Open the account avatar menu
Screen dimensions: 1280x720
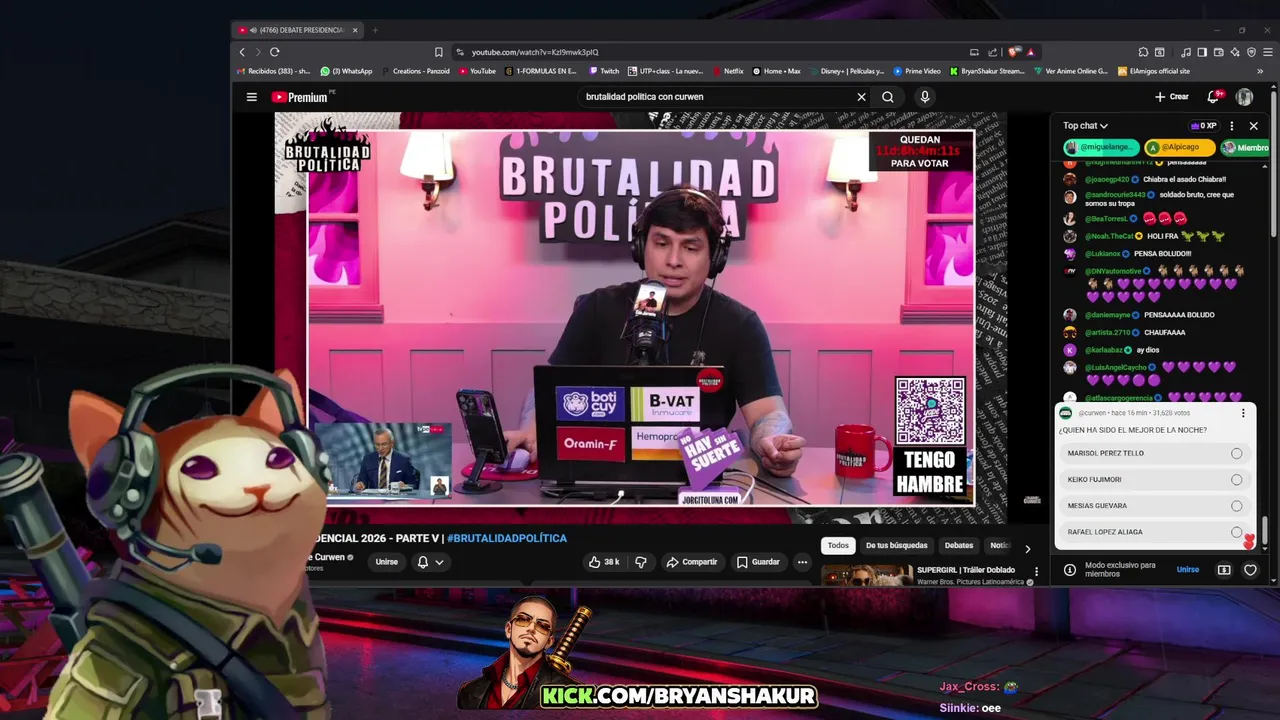pyautogui.click(x=1244, y=97)
